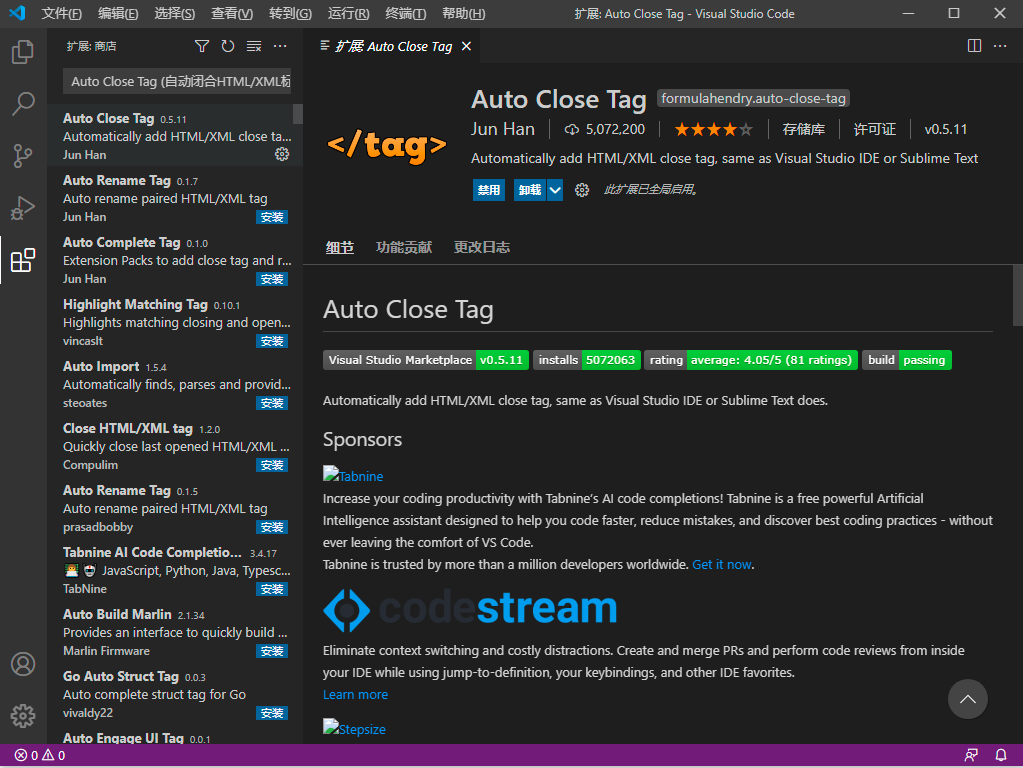Split the editor to the right
The image size is (1023, 768).
click(974, 46)
